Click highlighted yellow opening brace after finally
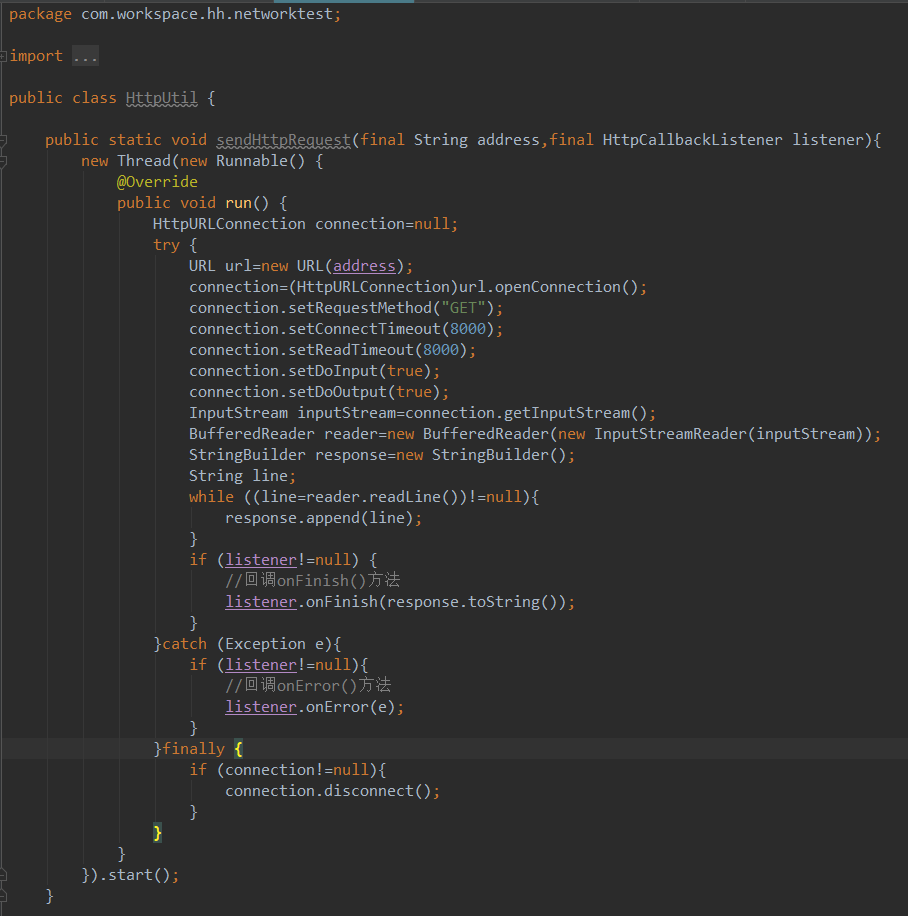Image resolution: width=908 pixels, height=916 pixels. click(x=238, y=750)
